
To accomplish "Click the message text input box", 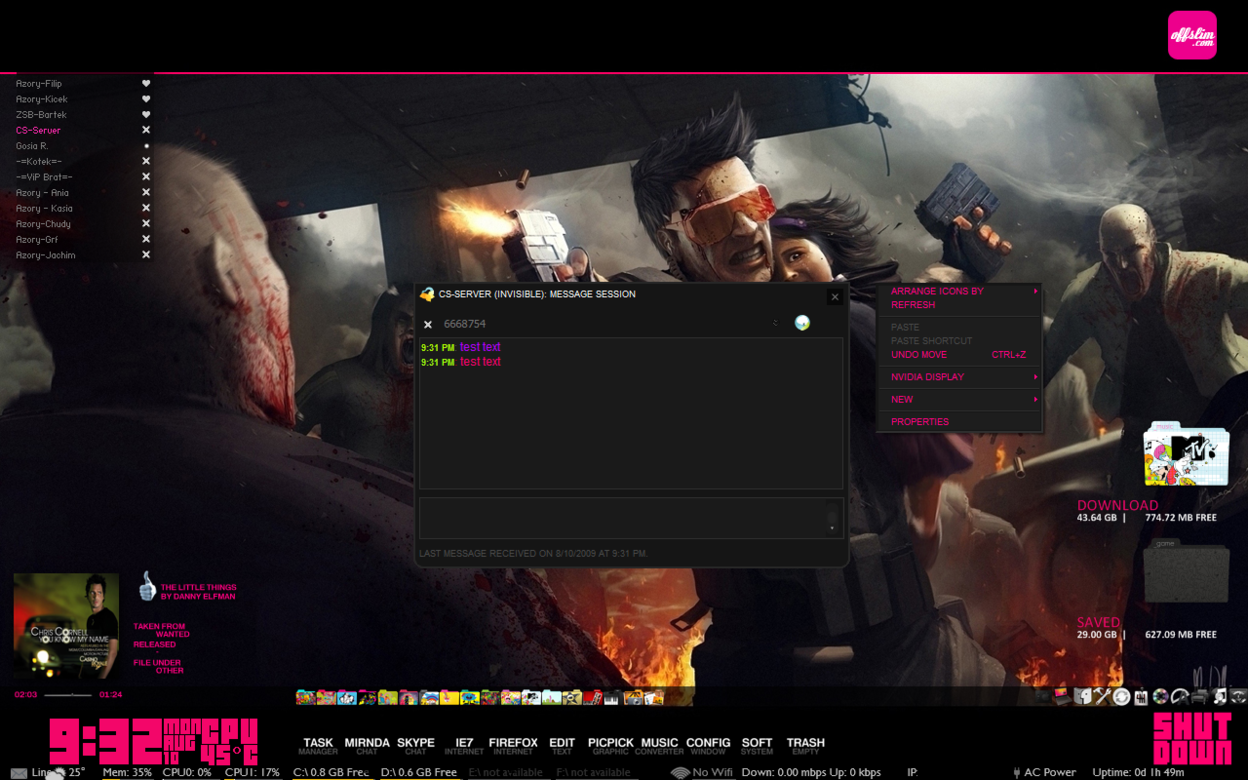I will 631,518.
